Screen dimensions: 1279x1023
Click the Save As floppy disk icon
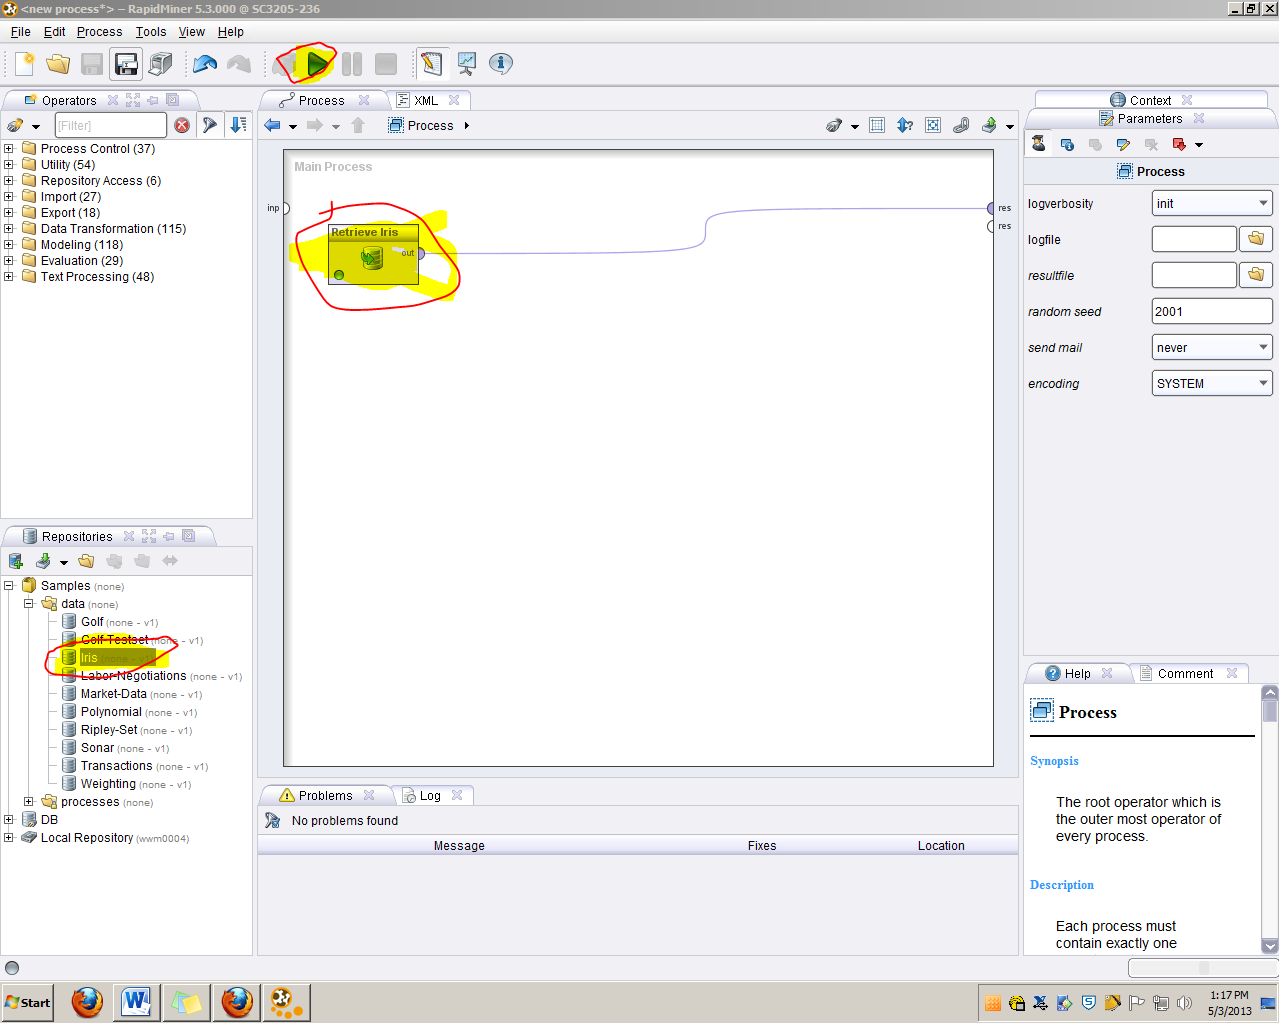(126, 64)
